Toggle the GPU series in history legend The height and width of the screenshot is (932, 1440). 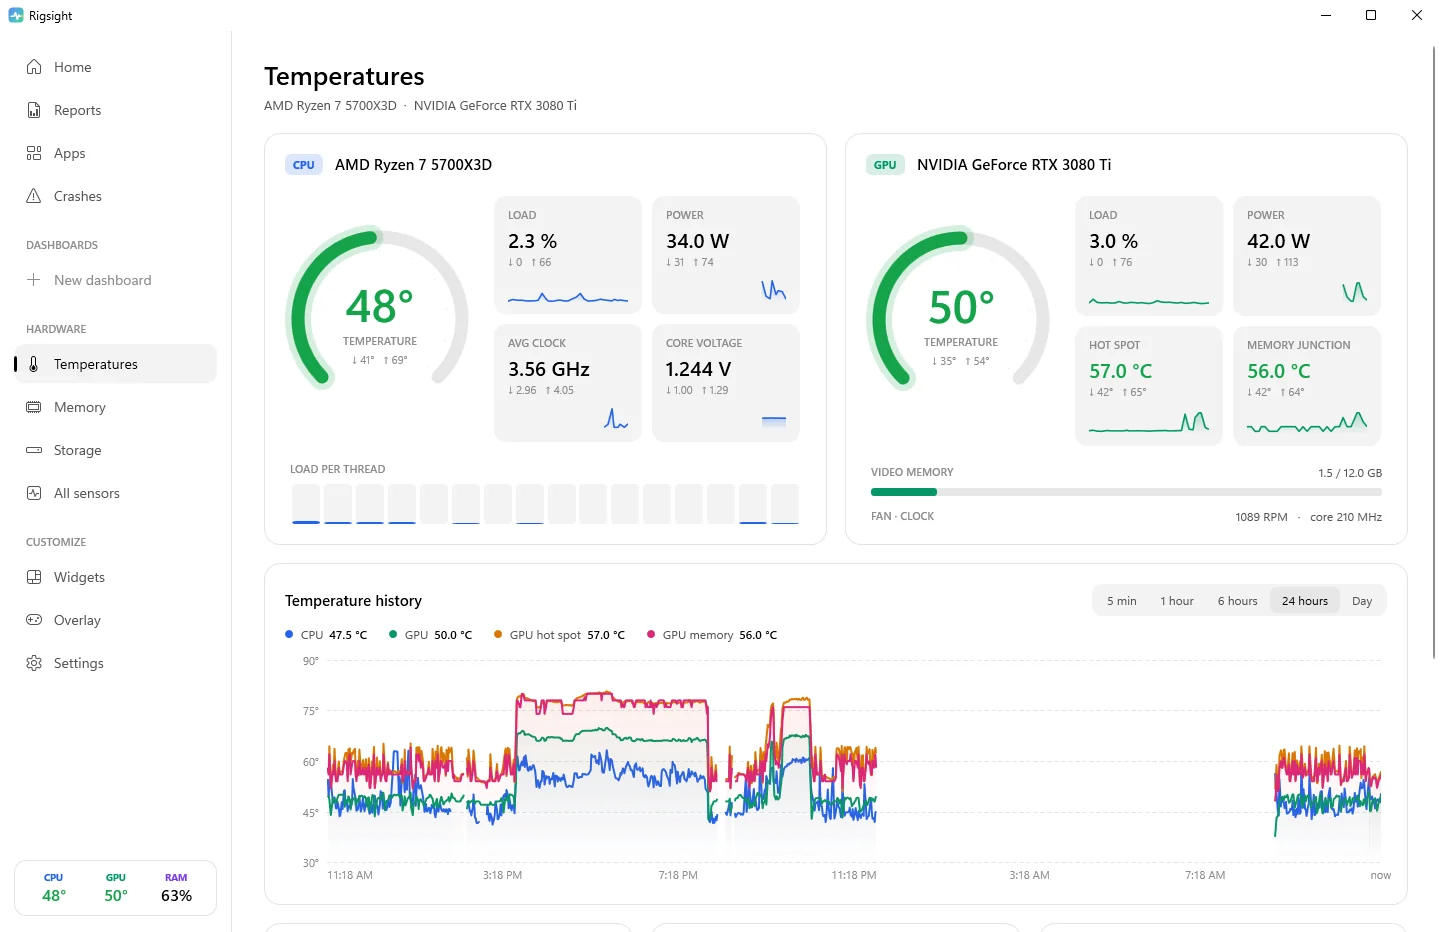[x=430, y=635]
